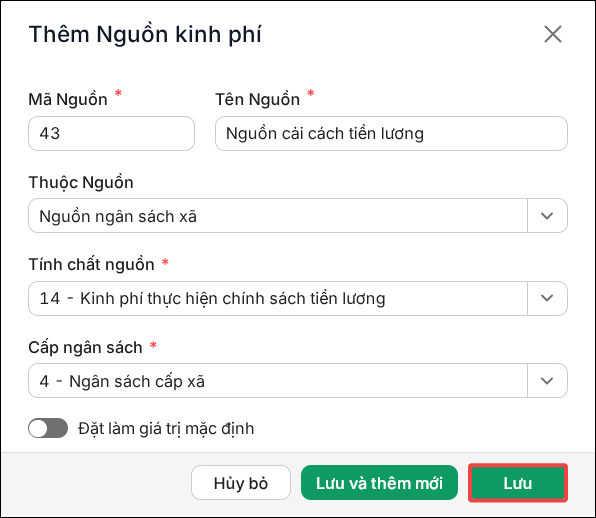596x518 pixels.
Task: Click the Đặt làm giá trị mặc định label
Action: coord(166,429)
